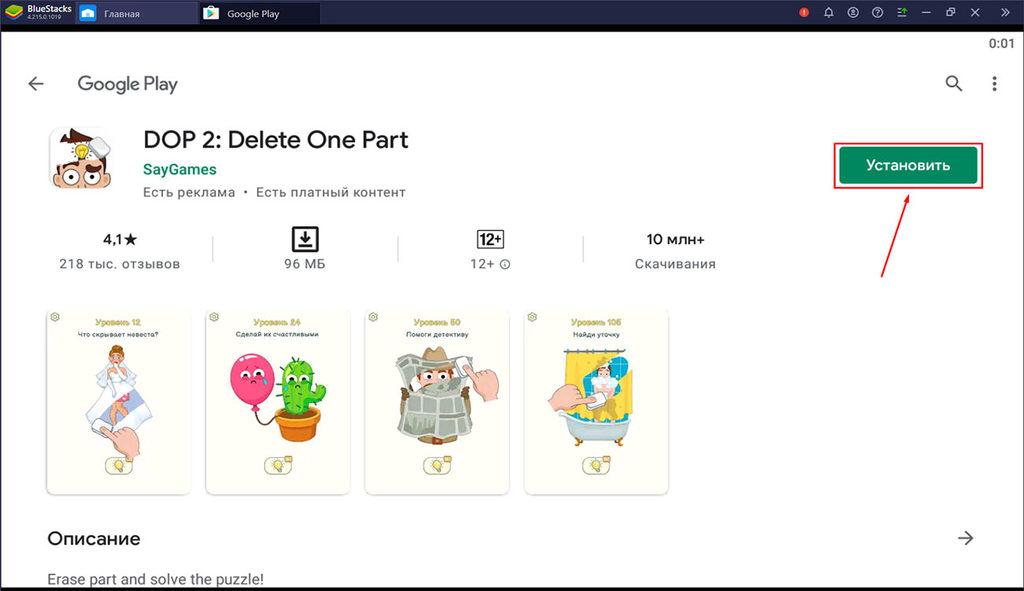Open the Уровень 50 detective screenshot
Image resolution: width=1024 pixels, height=591 pixels.
pyautogui.click(x=437, y=402)
